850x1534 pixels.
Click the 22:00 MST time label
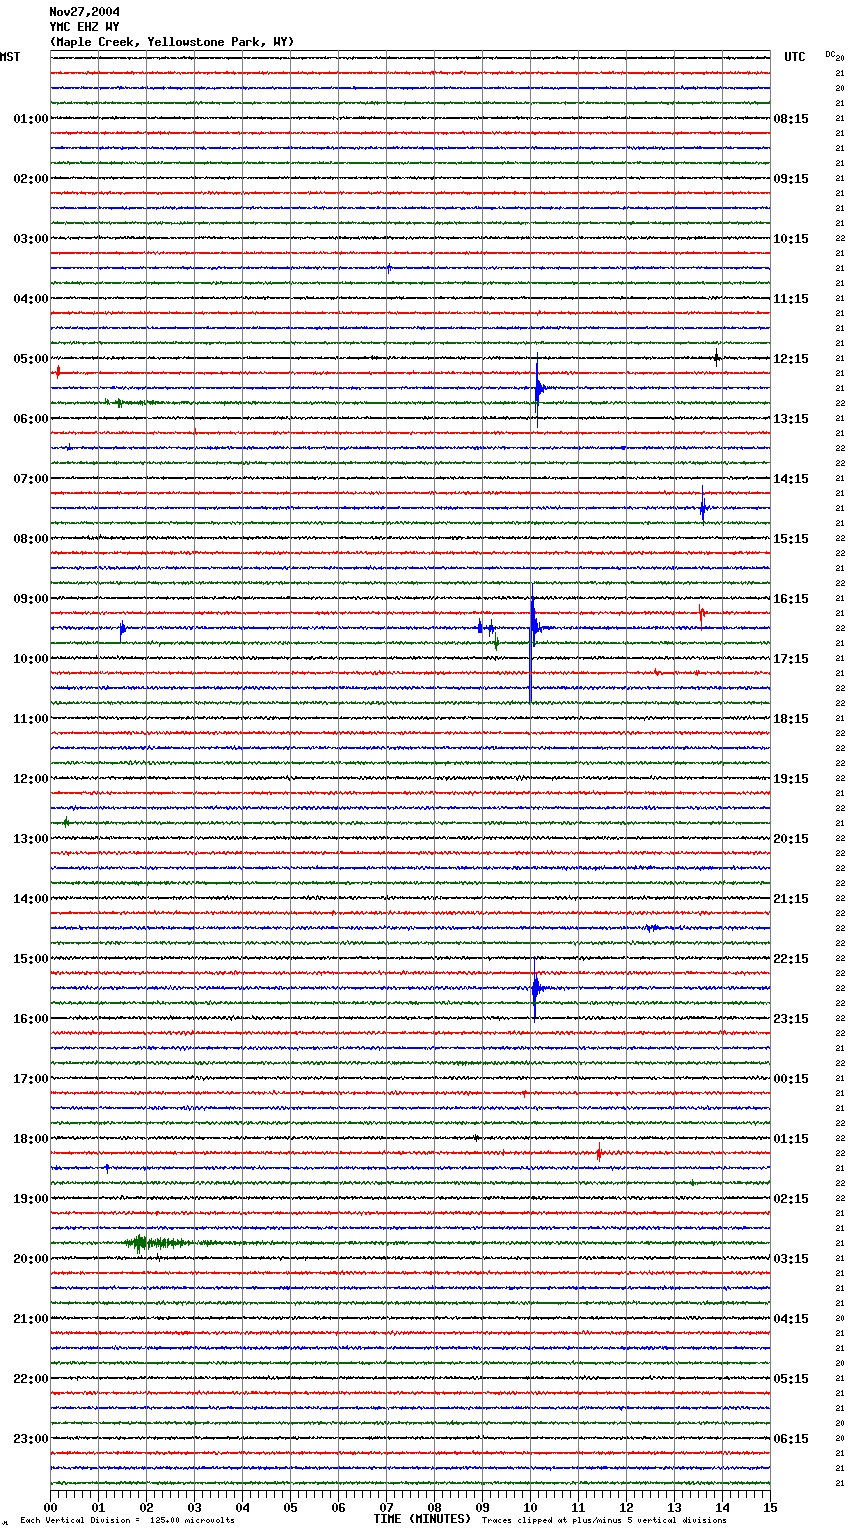(31, 1379)
